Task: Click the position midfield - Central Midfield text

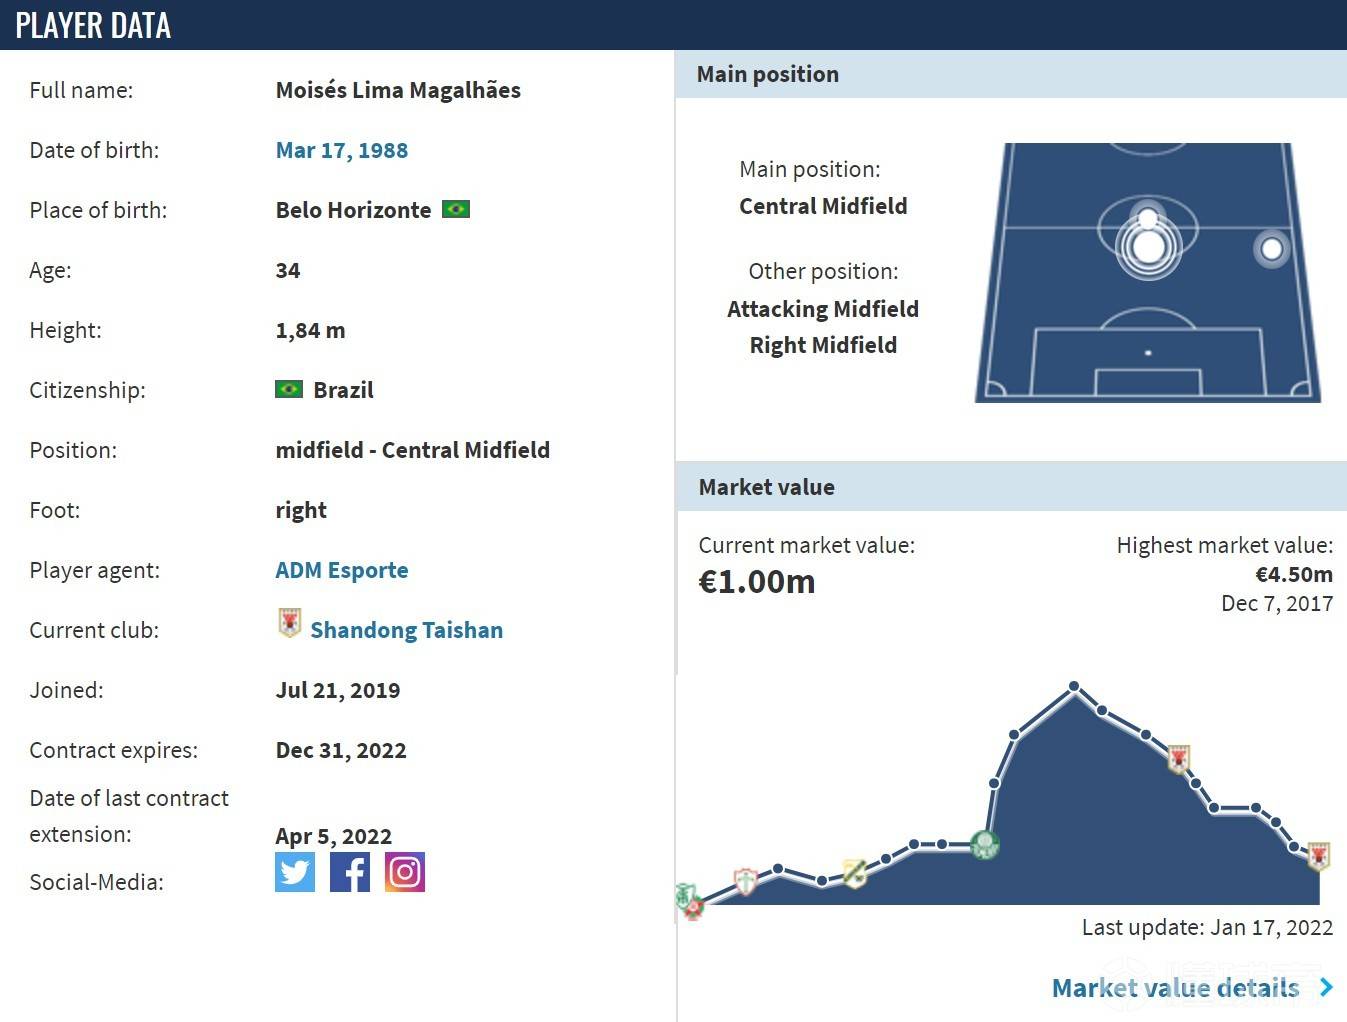Action: tap(413, 450)
